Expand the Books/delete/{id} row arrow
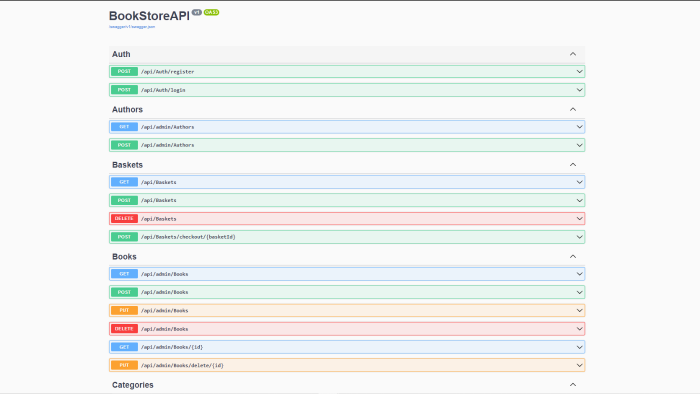 pos(579,365)
